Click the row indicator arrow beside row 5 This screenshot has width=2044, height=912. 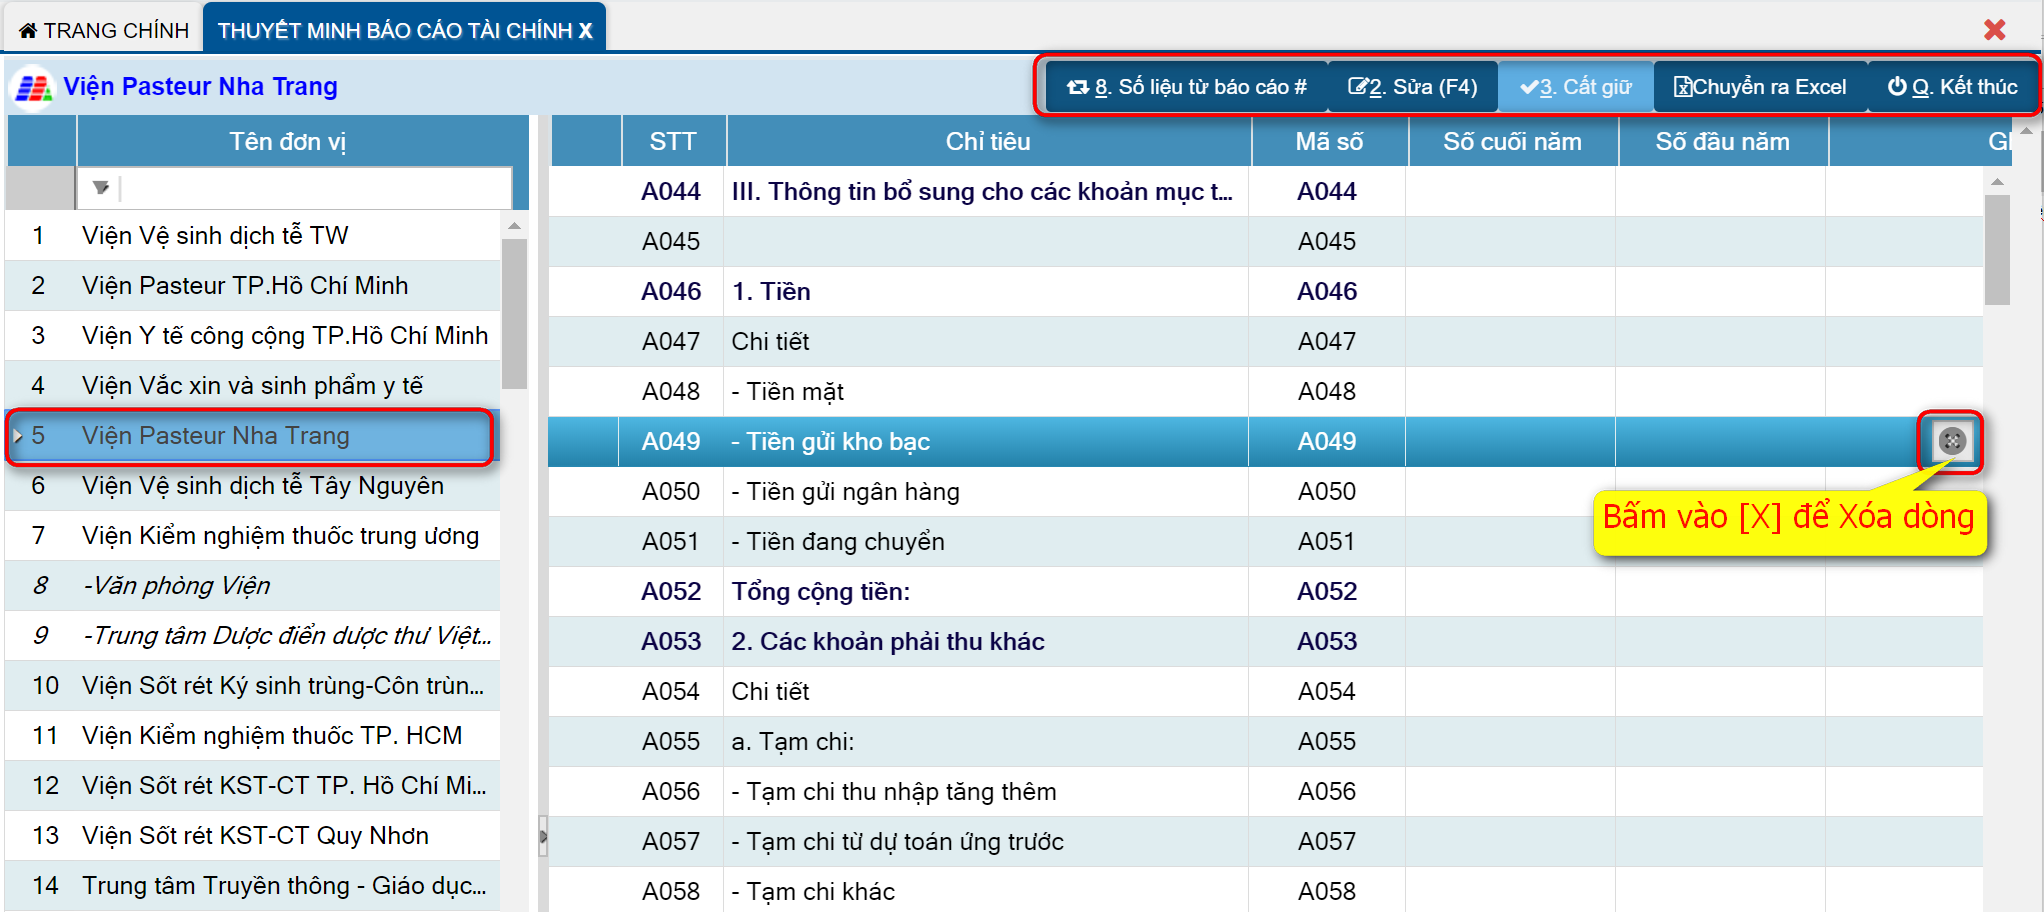pyautogui.click(x=18, y=436)
